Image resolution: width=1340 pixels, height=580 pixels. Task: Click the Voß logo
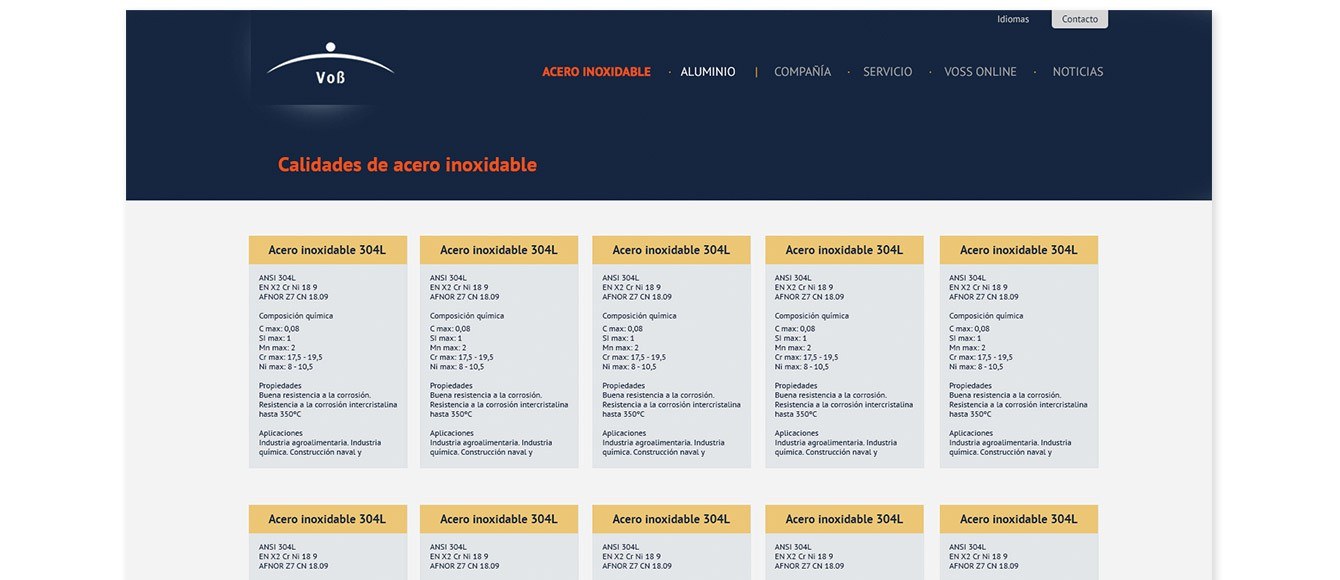tap(330, 66)
